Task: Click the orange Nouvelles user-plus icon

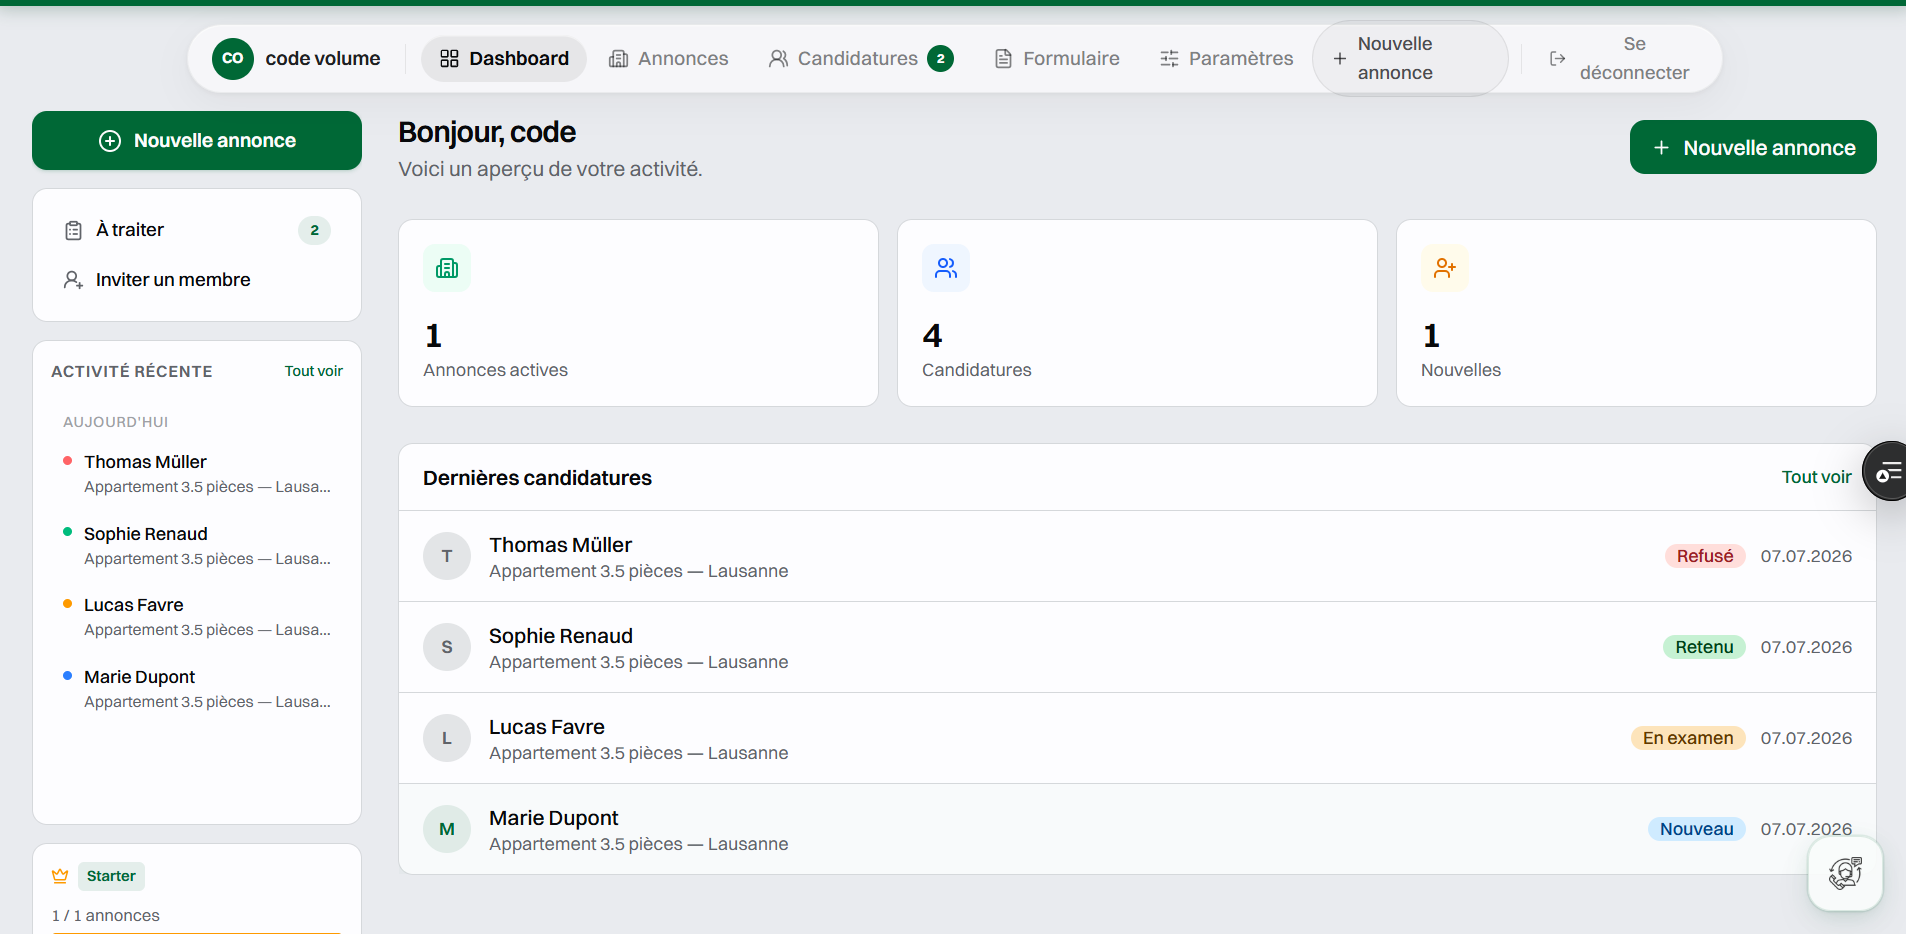Action: pos(1445,268)
